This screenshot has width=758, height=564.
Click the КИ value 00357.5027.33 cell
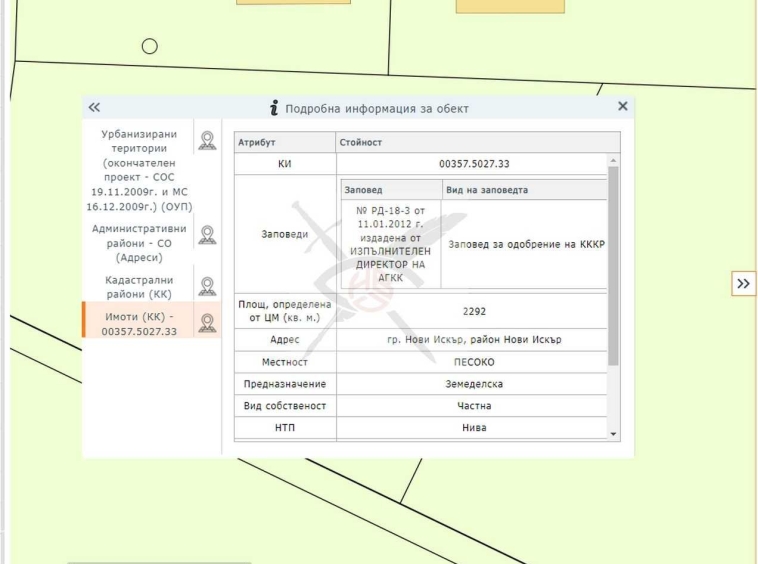[473, 163]
